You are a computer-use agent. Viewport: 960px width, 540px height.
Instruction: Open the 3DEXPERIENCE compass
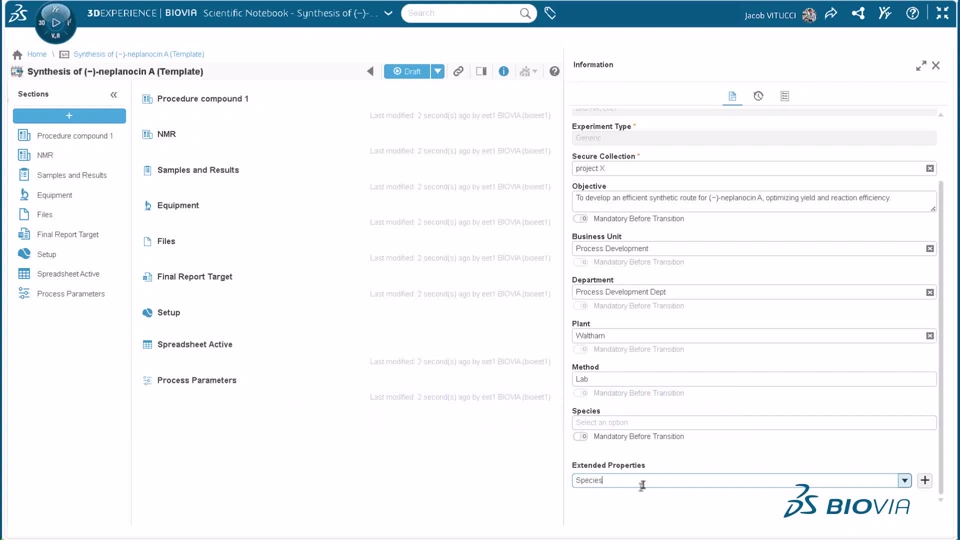point(56,22)
